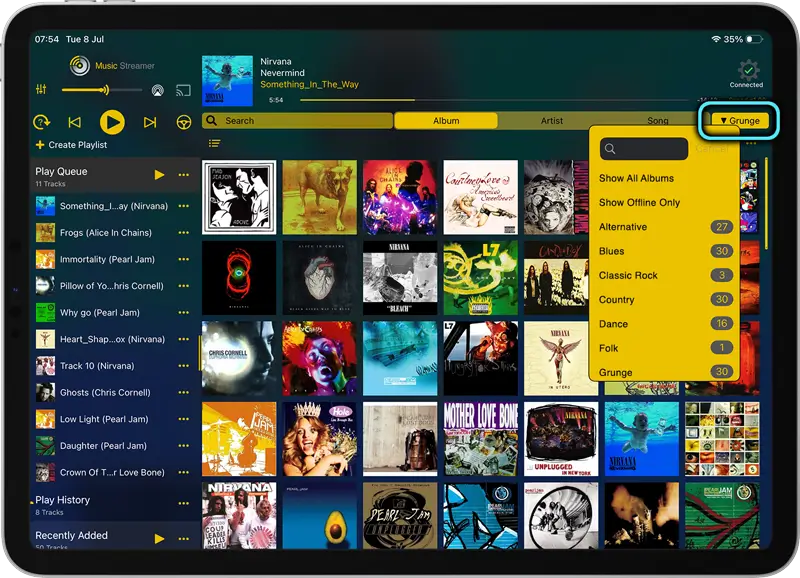Open the Connected status settings gear
Viewport: 800px width, 578px height.
coord(747,70)
